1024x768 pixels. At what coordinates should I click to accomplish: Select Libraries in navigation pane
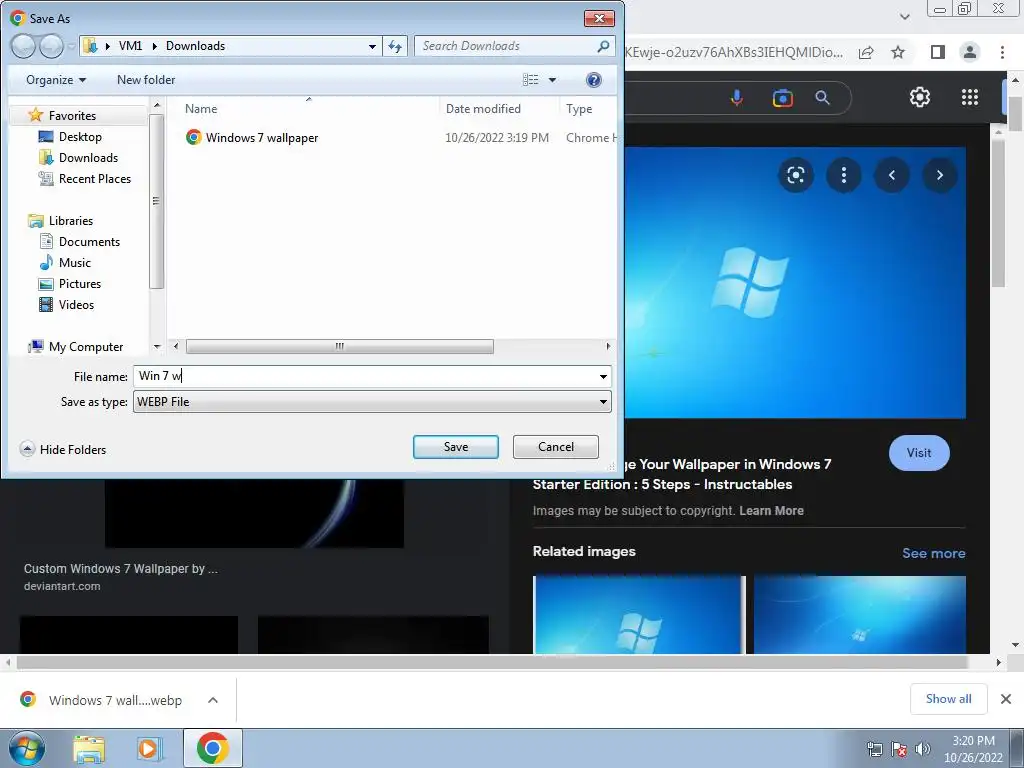click(x=71, y=221)
